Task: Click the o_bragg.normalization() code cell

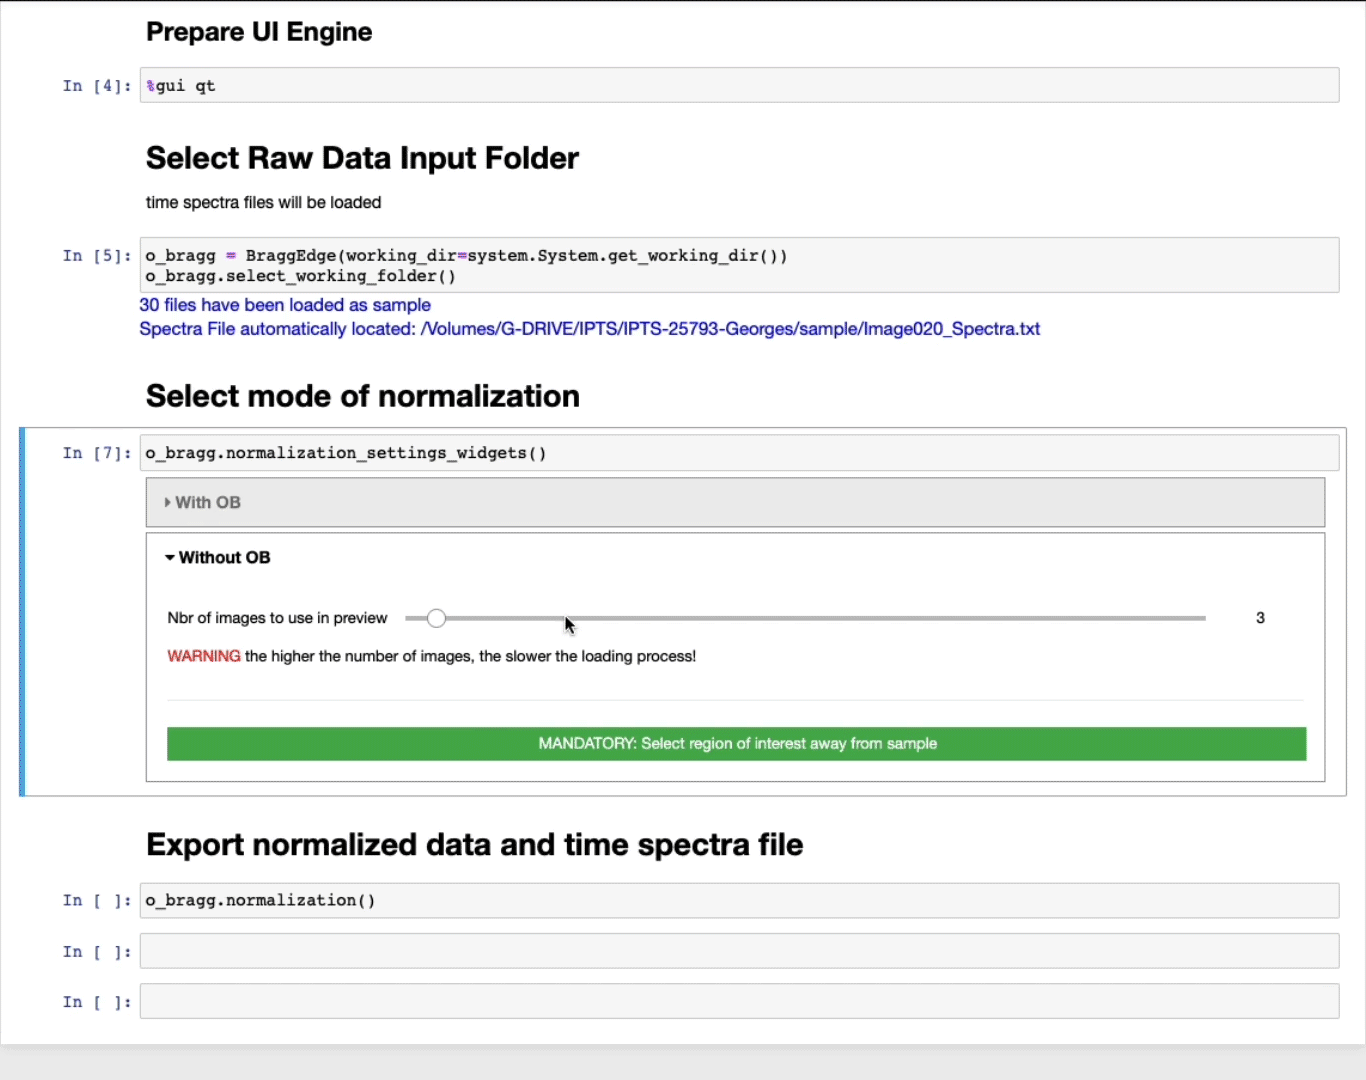Action: [738, 901]
